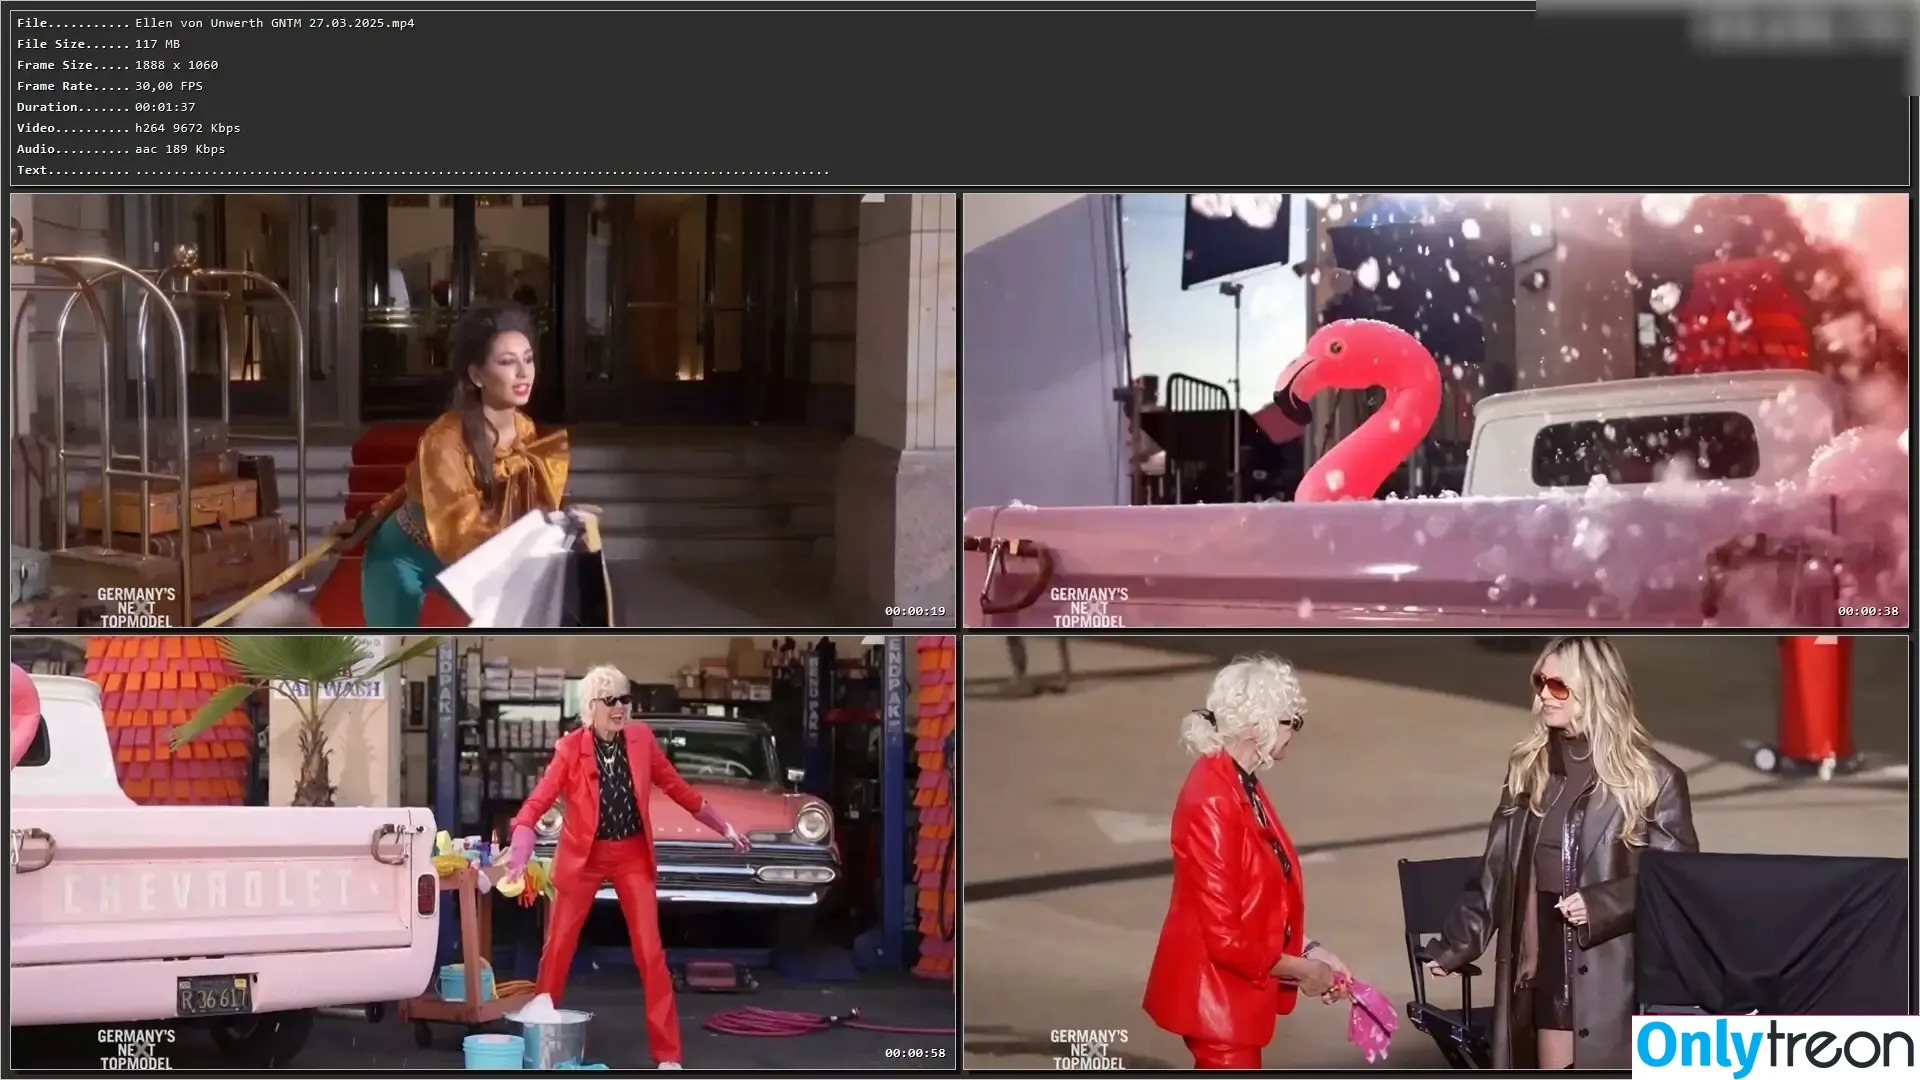This screenshot has width=1920, height=1080.
Task: Click the video codec text 'h264 9672 Kbps'
Action: pyautogui.click(x=188, y=128)
